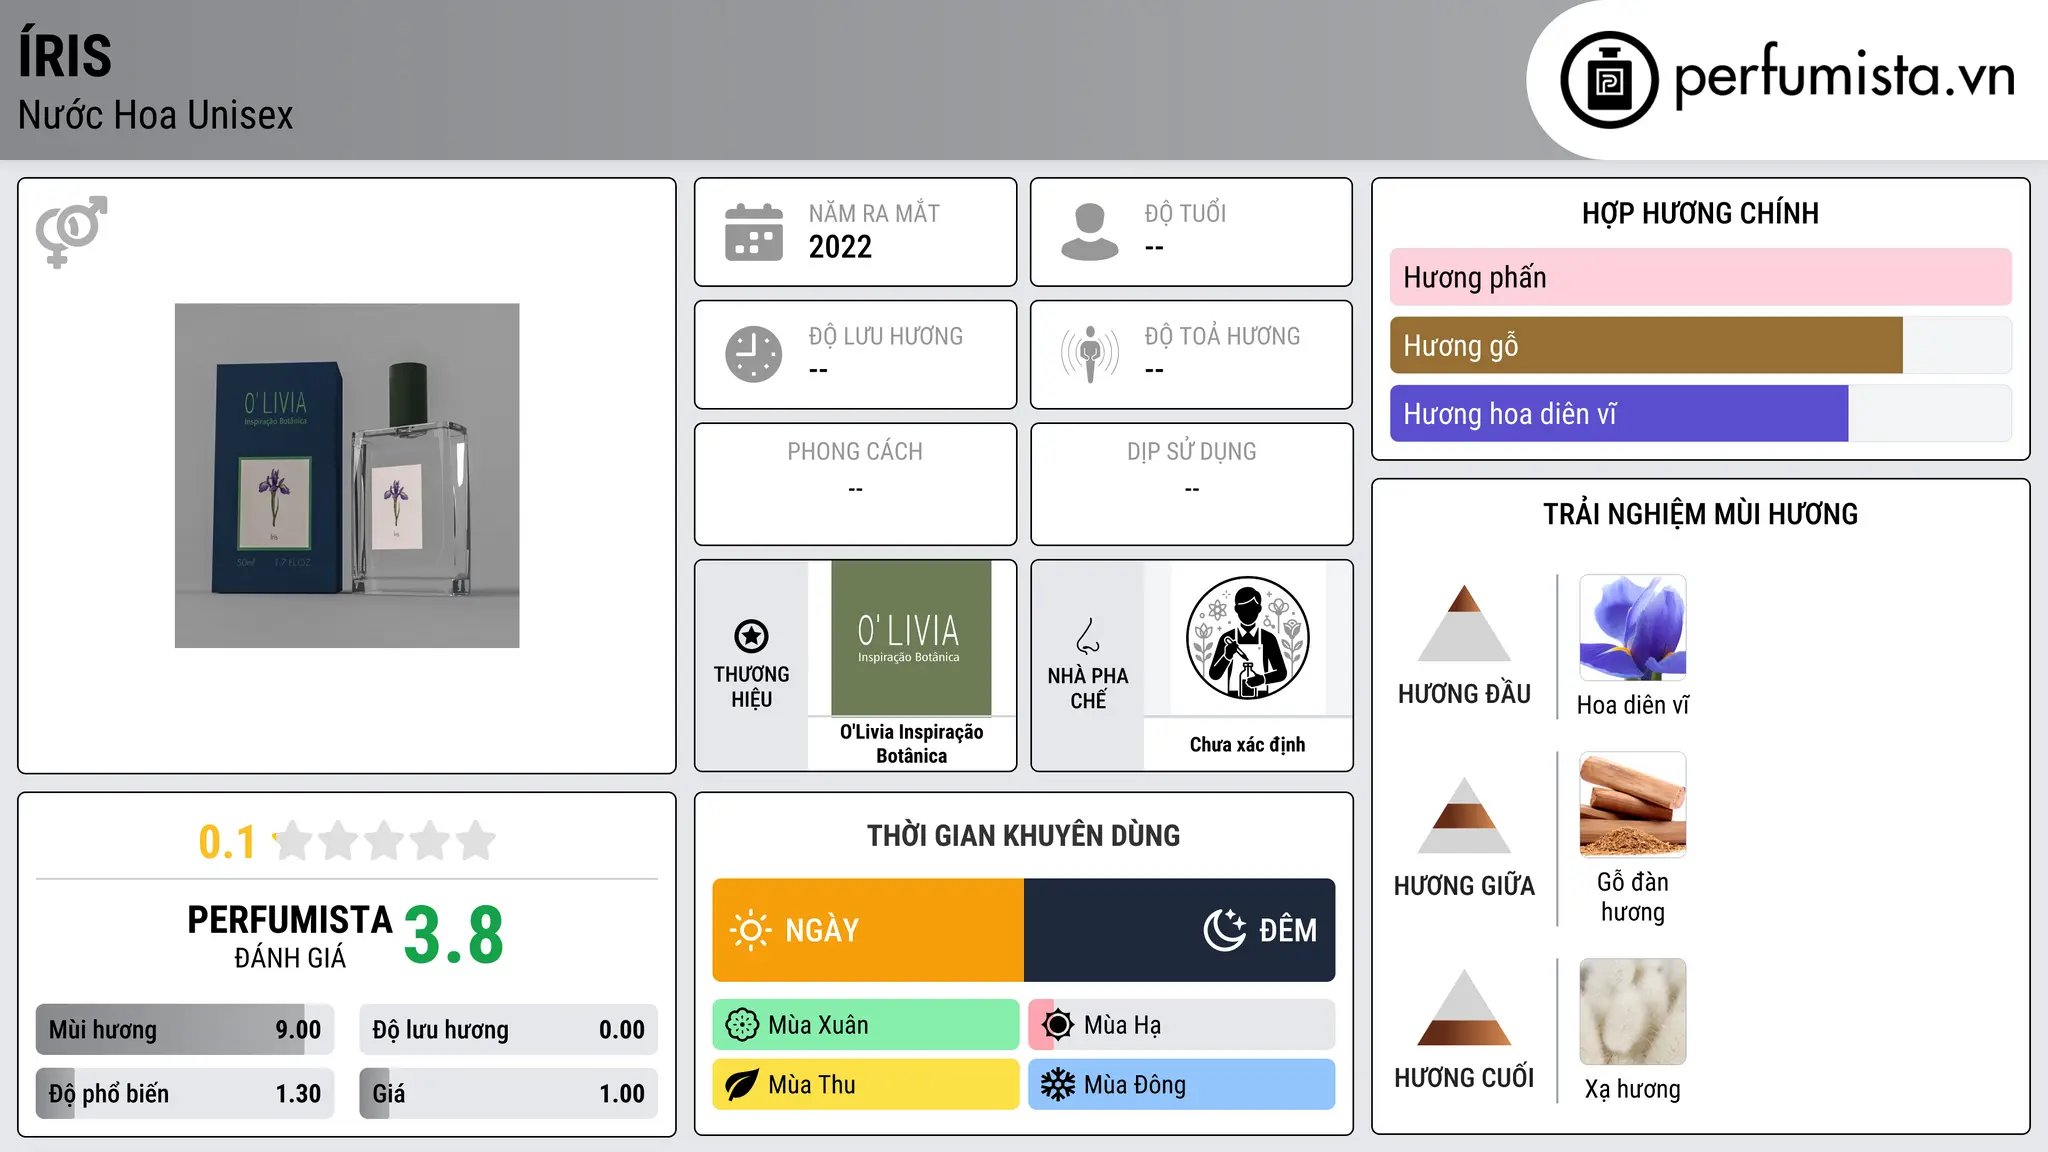Click the Hoa diên vĩ note label

pos(1632,705)
